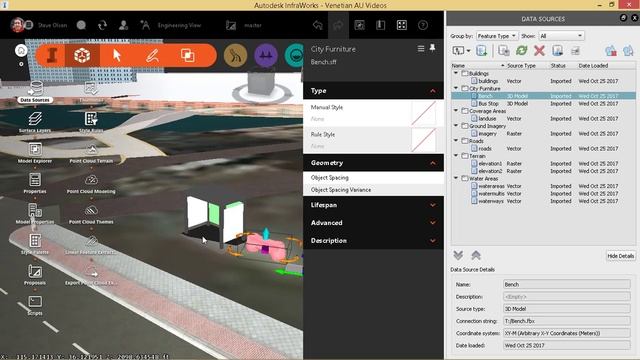
Task: Open the purple bridge design module icon
Action: click(266, 55)
